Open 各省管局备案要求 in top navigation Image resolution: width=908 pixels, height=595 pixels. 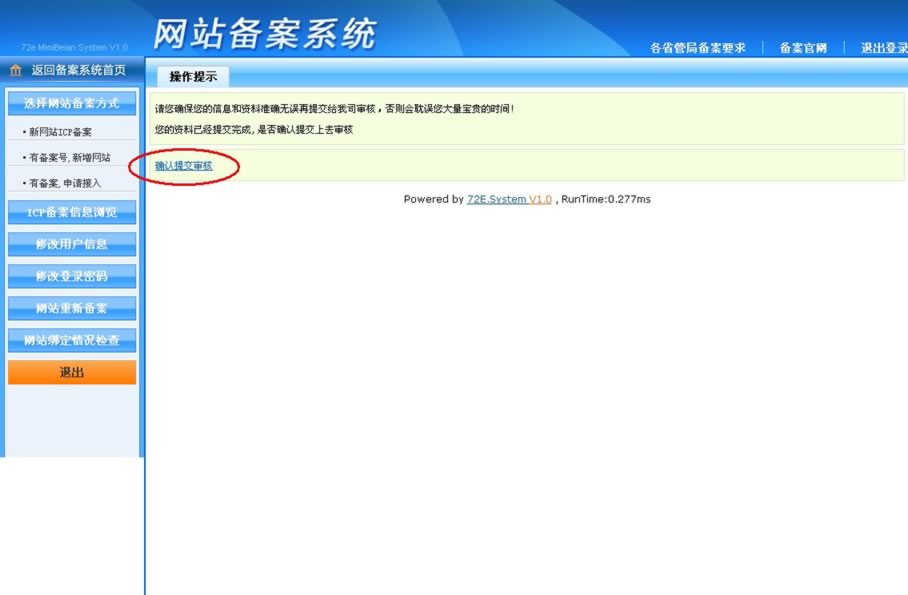[697, 48]
